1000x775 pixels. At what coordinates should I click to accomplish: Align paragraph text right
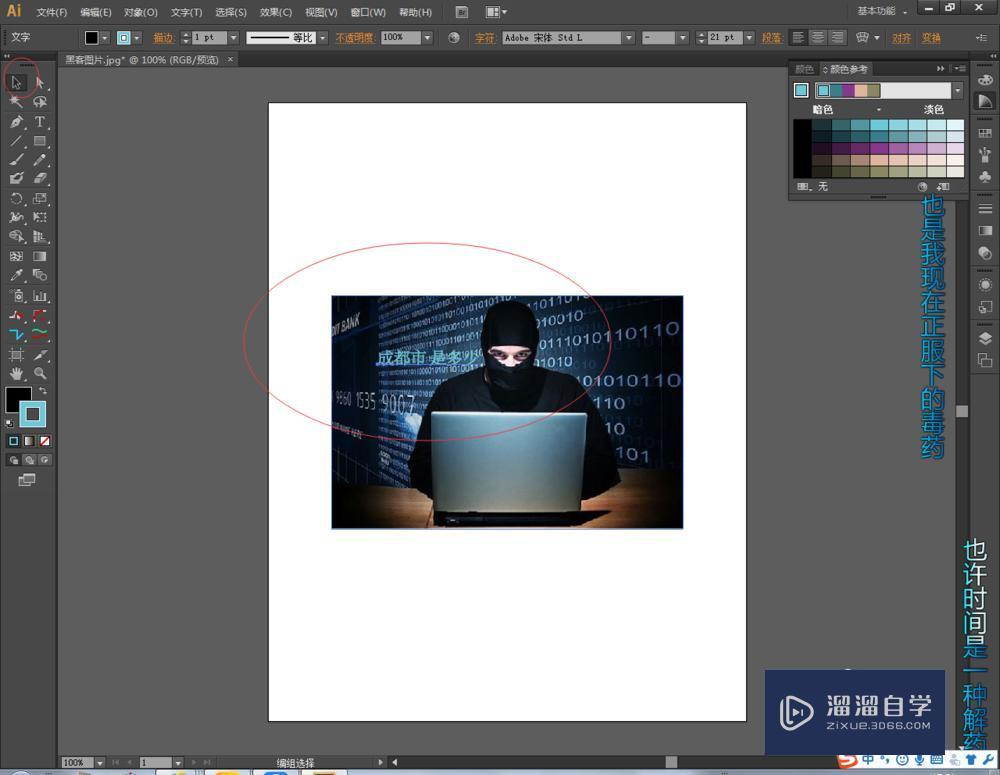(x=837, y=38)
